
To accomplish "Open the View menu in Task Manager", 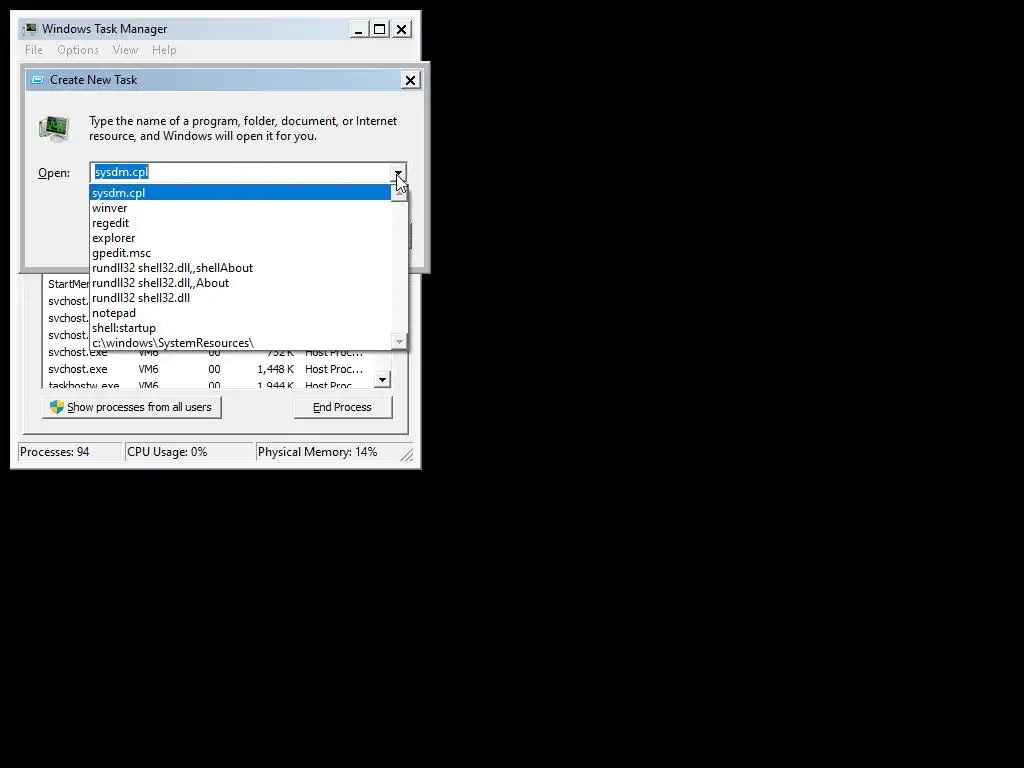I will pos(125,50).
